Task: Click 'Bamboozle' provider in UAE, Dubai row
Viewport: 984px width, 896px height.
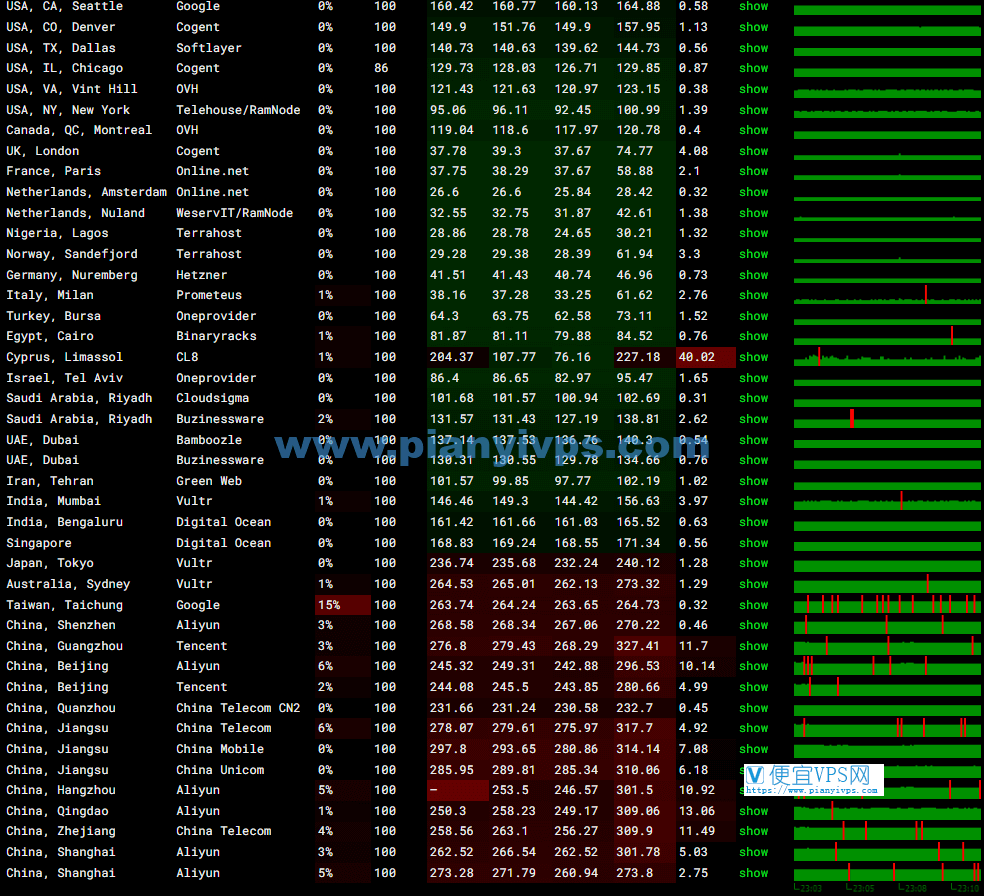Action: click(x=209, y=440)
